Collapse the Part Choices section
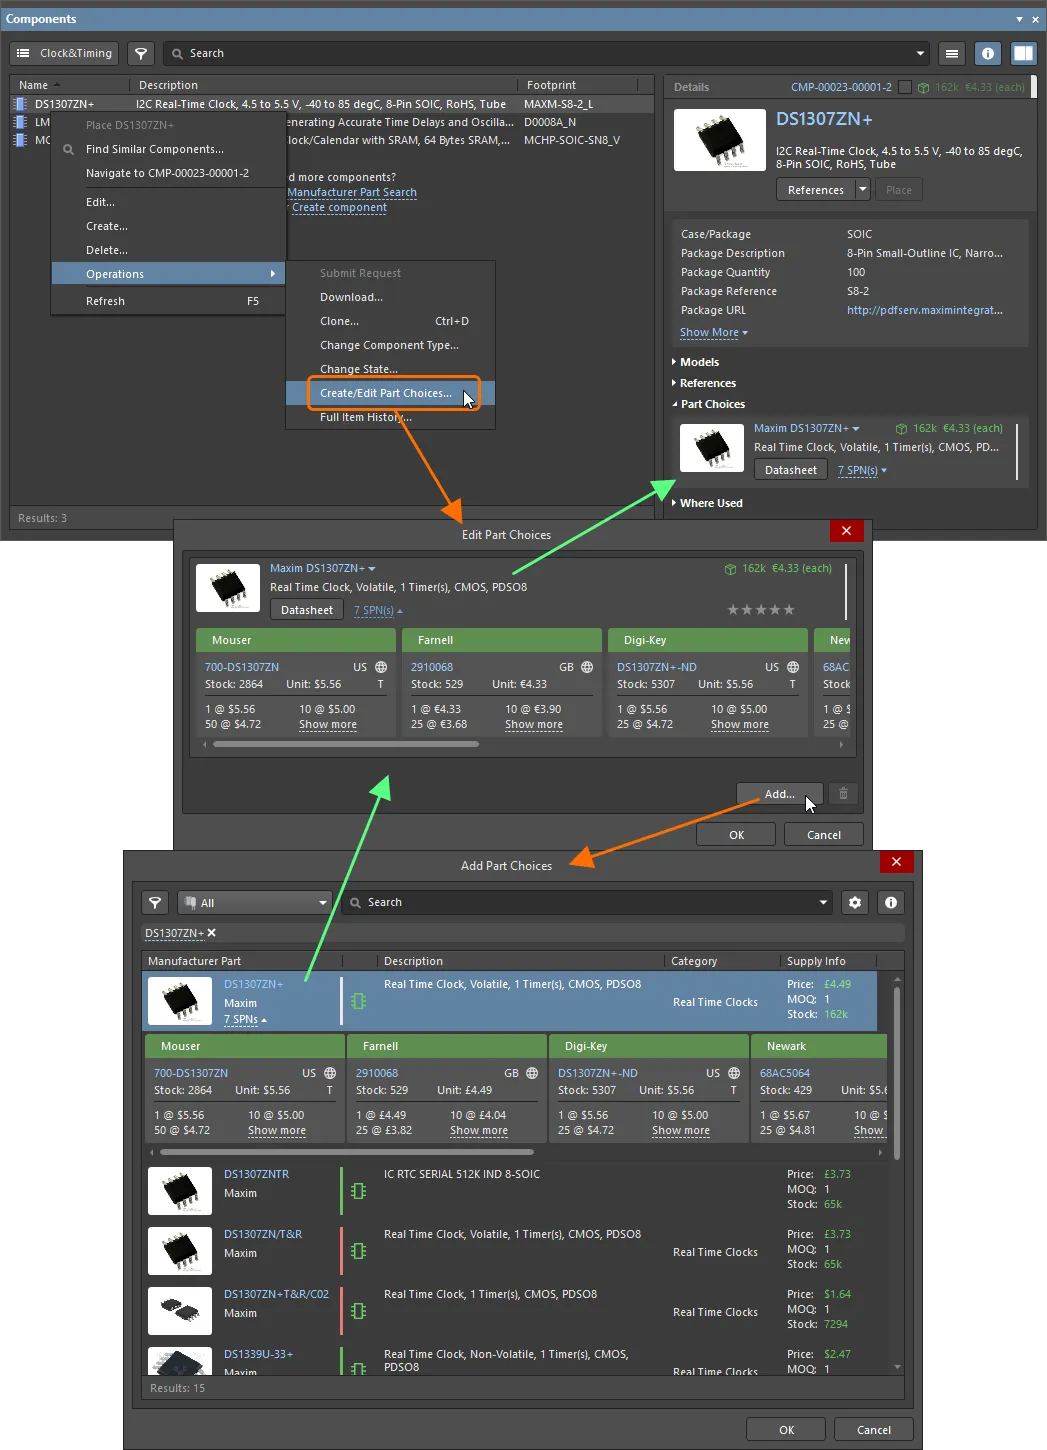1047x1450 pixels. (675, 404)
